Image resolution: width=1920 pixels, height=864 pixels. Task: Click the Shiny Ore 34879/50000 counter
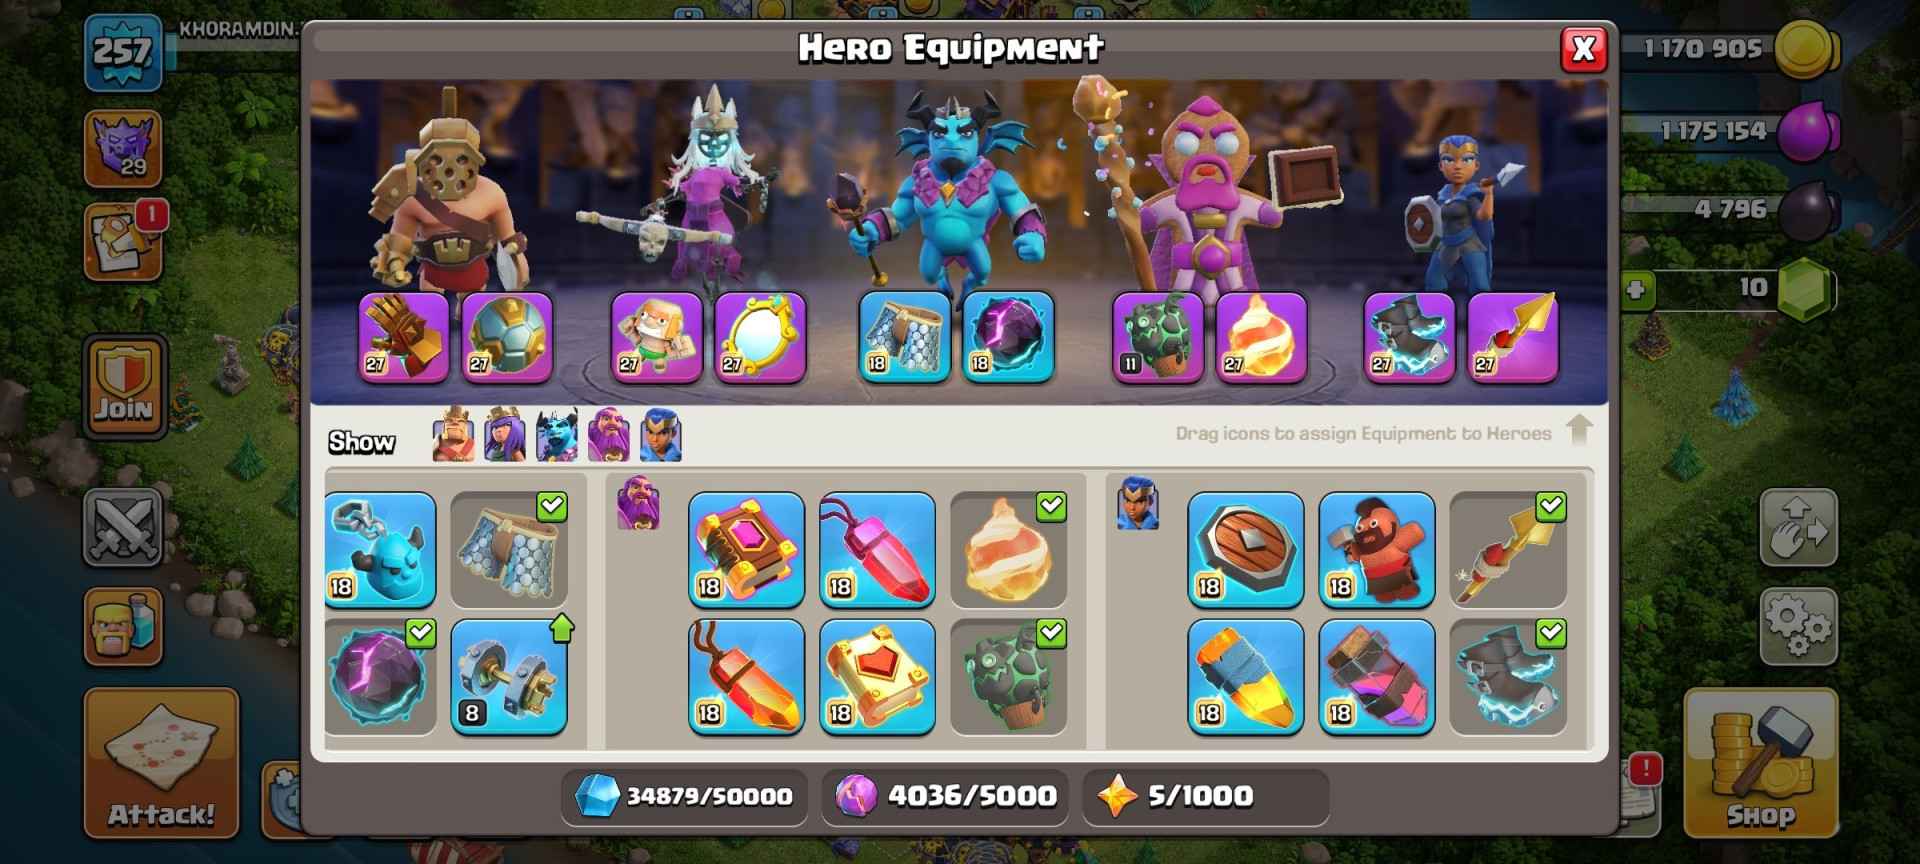pos(684,796)
